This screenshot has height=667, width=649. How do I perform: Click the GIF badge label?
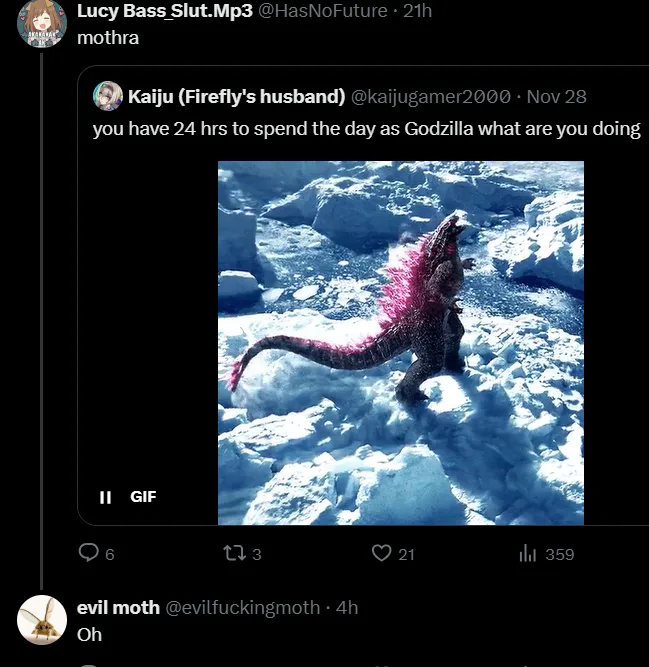(143, 496)
